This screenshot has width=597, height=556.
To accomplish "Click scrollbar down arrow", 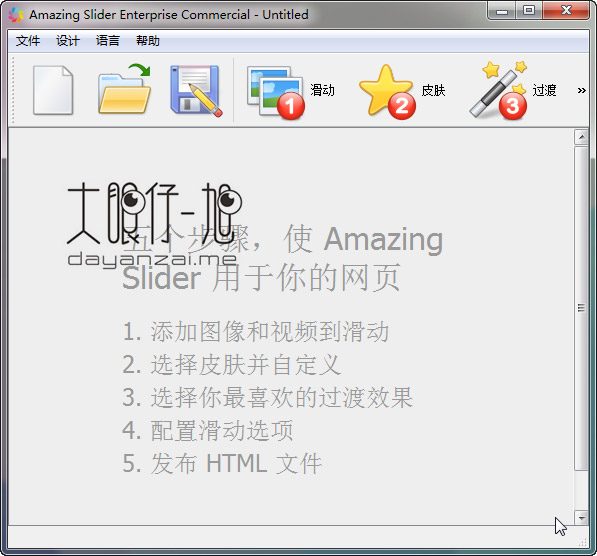I will (x=581, y=518).
